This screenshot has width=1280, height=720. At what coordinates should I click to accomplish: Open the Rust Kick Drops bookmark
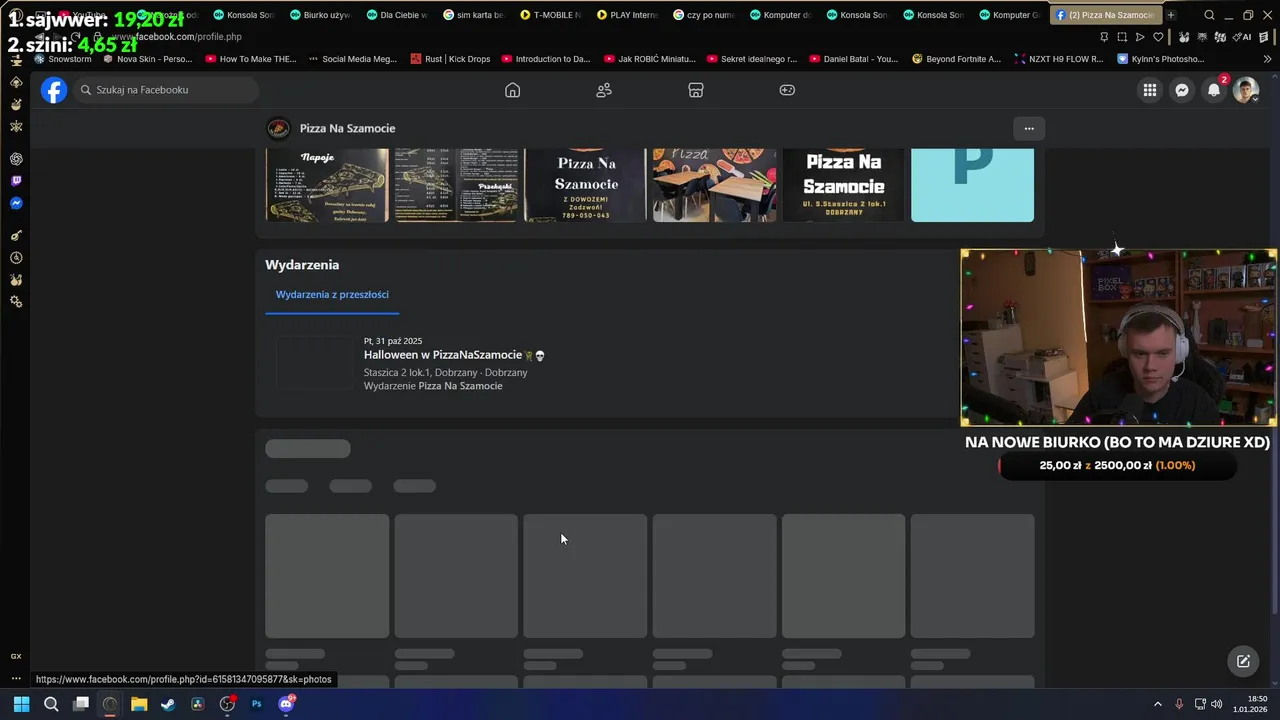(449, 59)
